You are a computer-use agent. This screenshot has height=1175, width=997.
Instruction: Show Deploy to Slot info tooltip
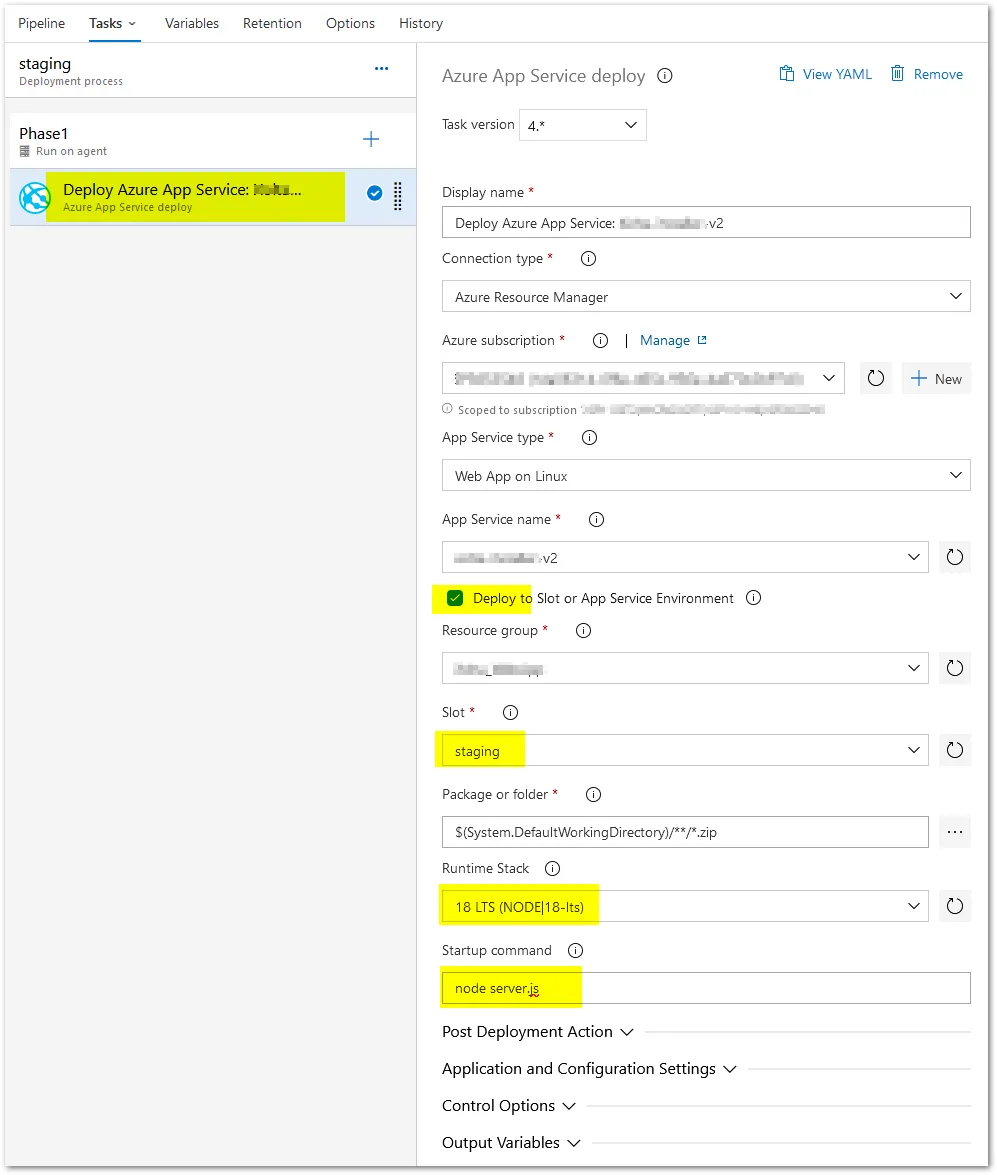(x=753, y=597)
